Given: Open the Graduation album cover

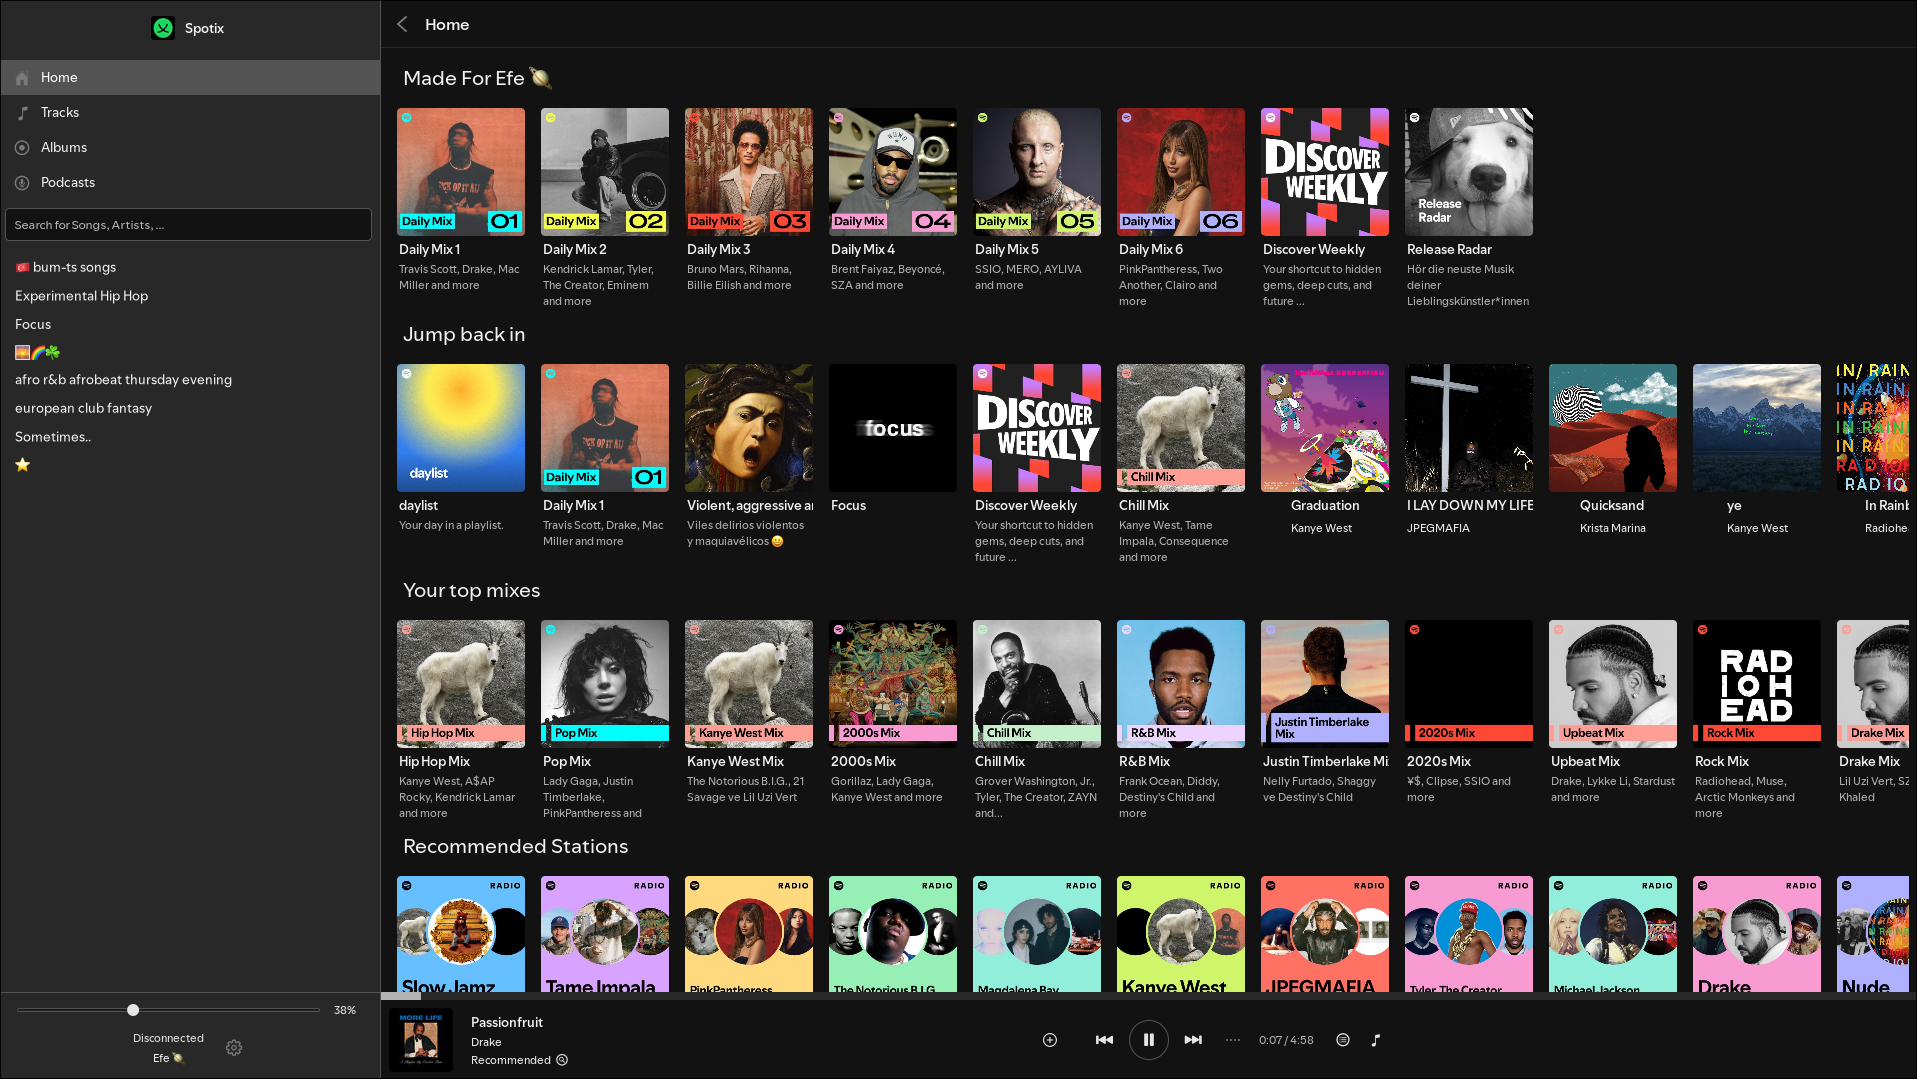Looking at the screenshot, I should (x=1325, y=428).
